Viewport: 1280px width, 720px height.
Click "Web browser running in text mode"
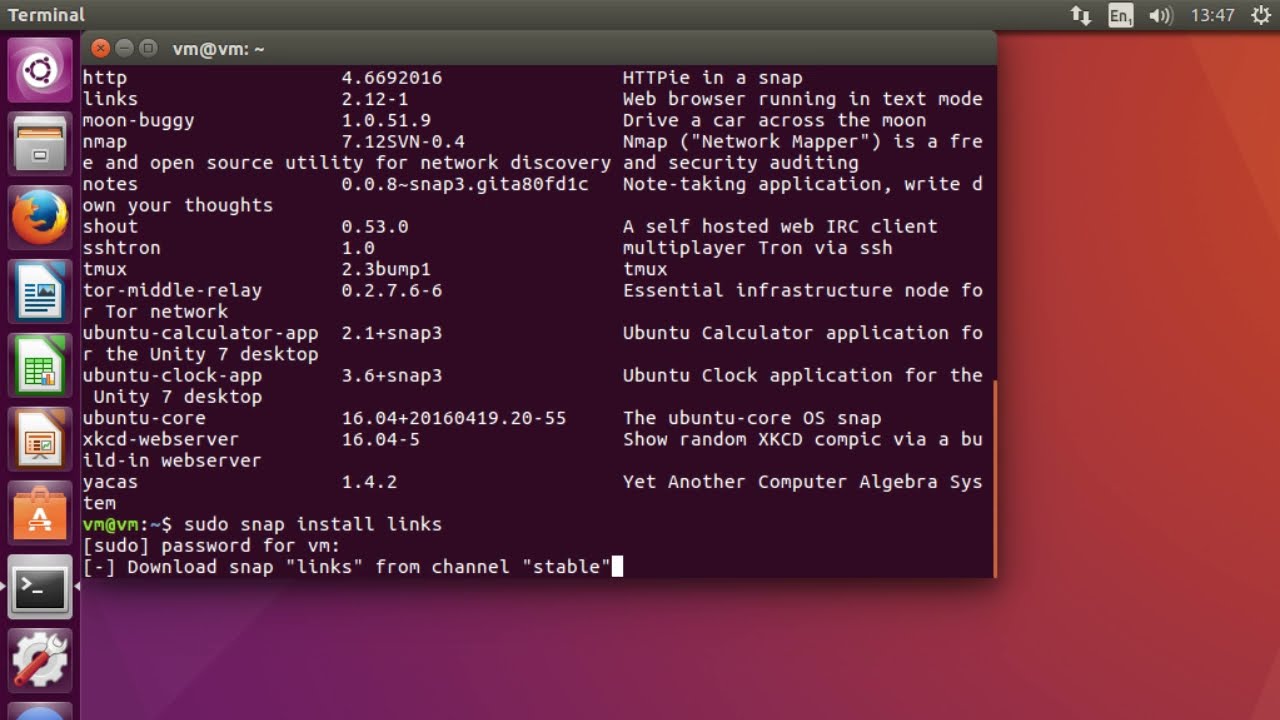[x=803, y=99]
